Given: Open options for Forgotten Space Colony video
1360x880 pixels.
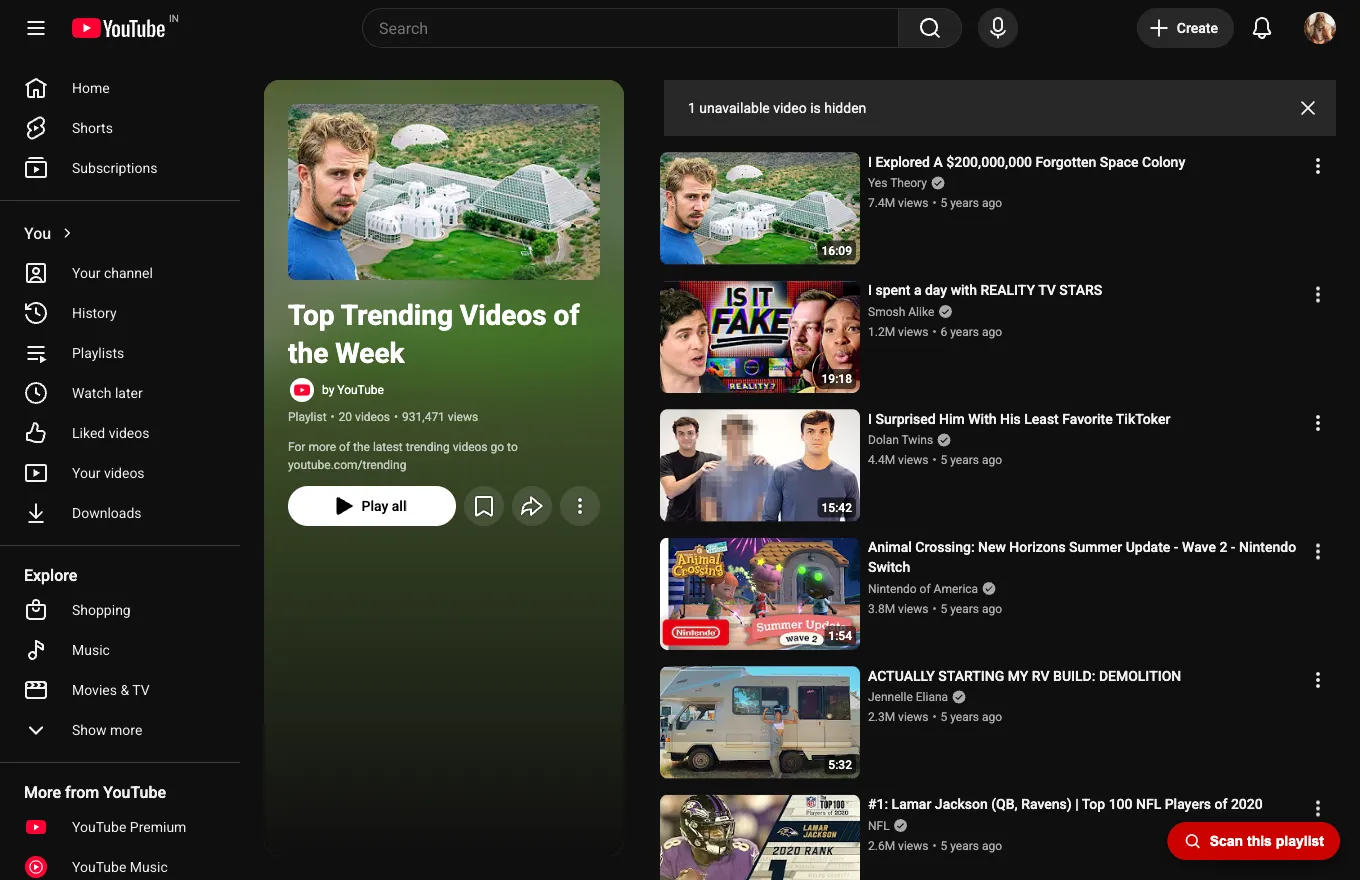Looking at the screenshot, I should [x=1318, y=166].
